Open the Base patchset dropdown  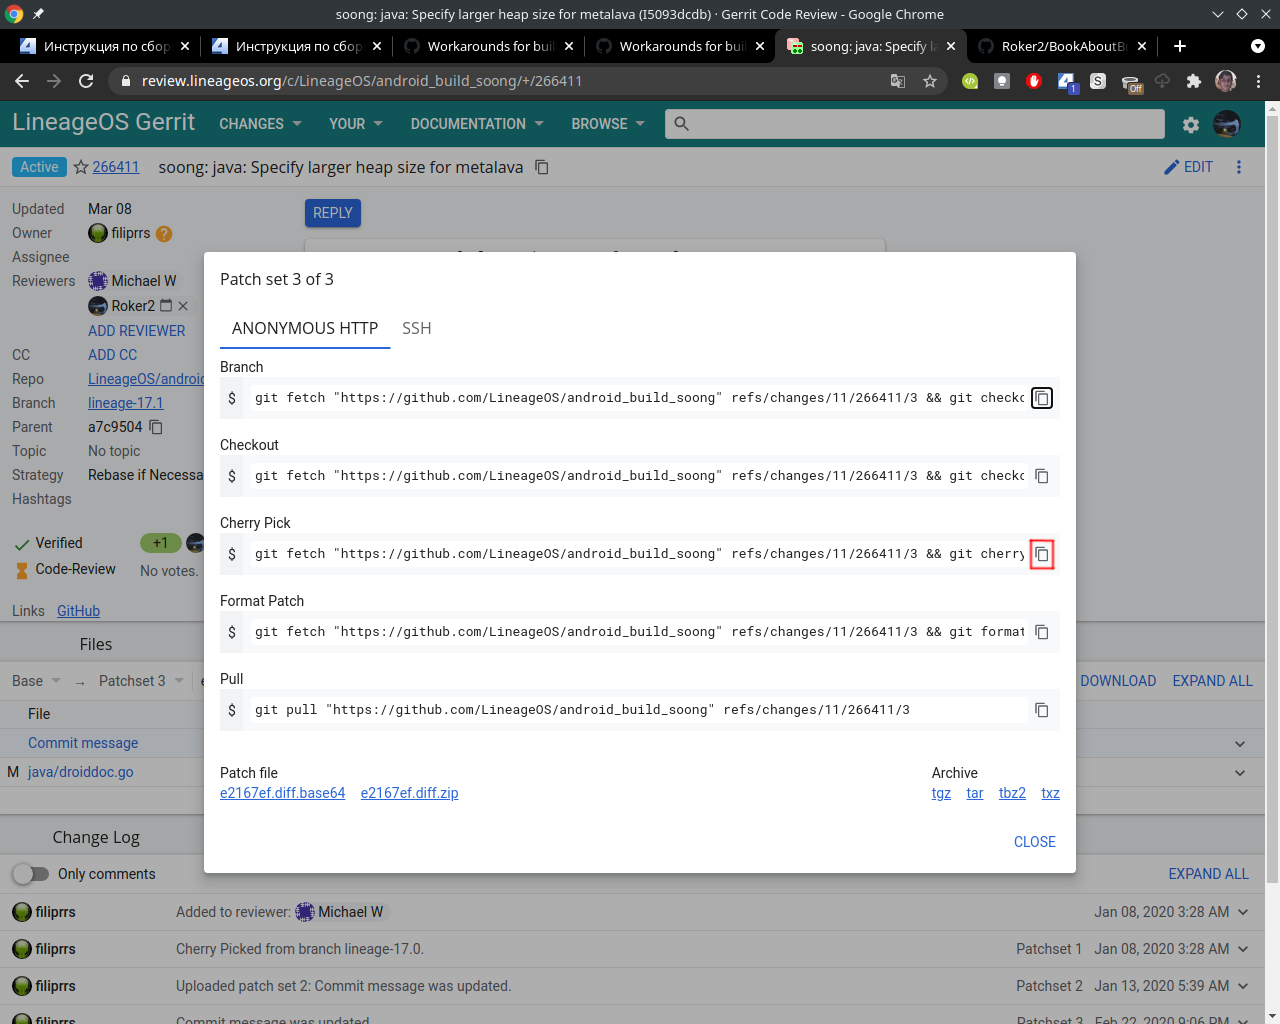tap(36, 681)
